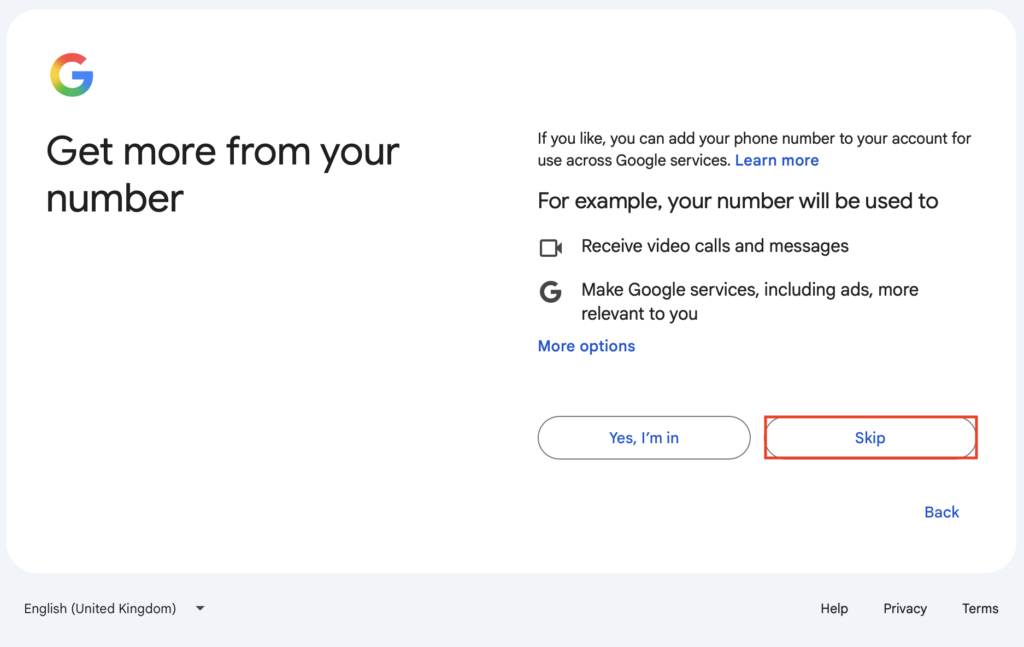Accept with the Yes, I'm in button

coord(644,437)
